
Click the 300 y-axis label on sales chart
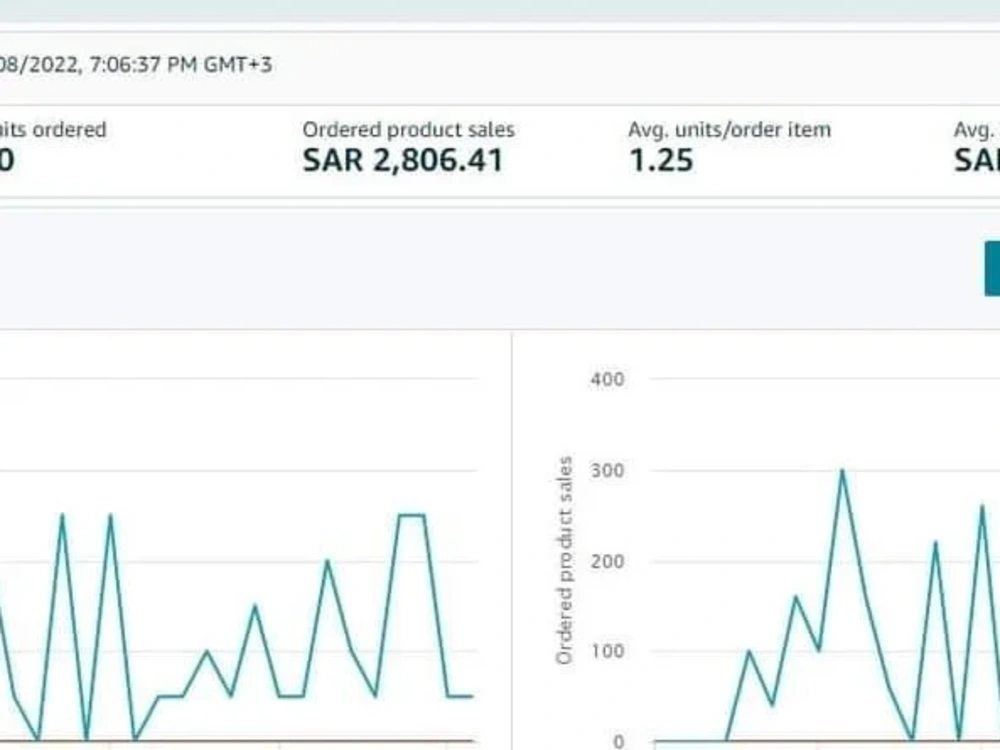(607, 471)
